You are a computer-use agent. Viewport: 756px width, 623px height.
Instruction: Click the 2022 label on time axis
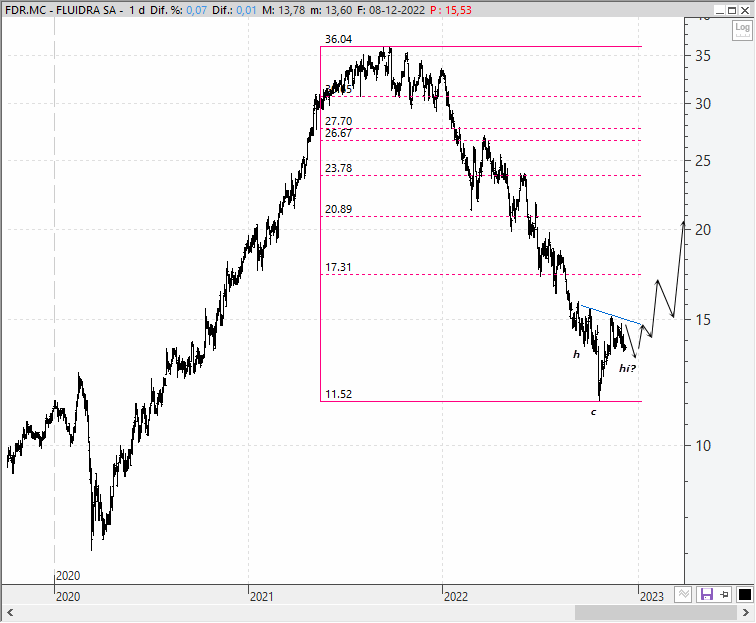[x=456, y=597]
